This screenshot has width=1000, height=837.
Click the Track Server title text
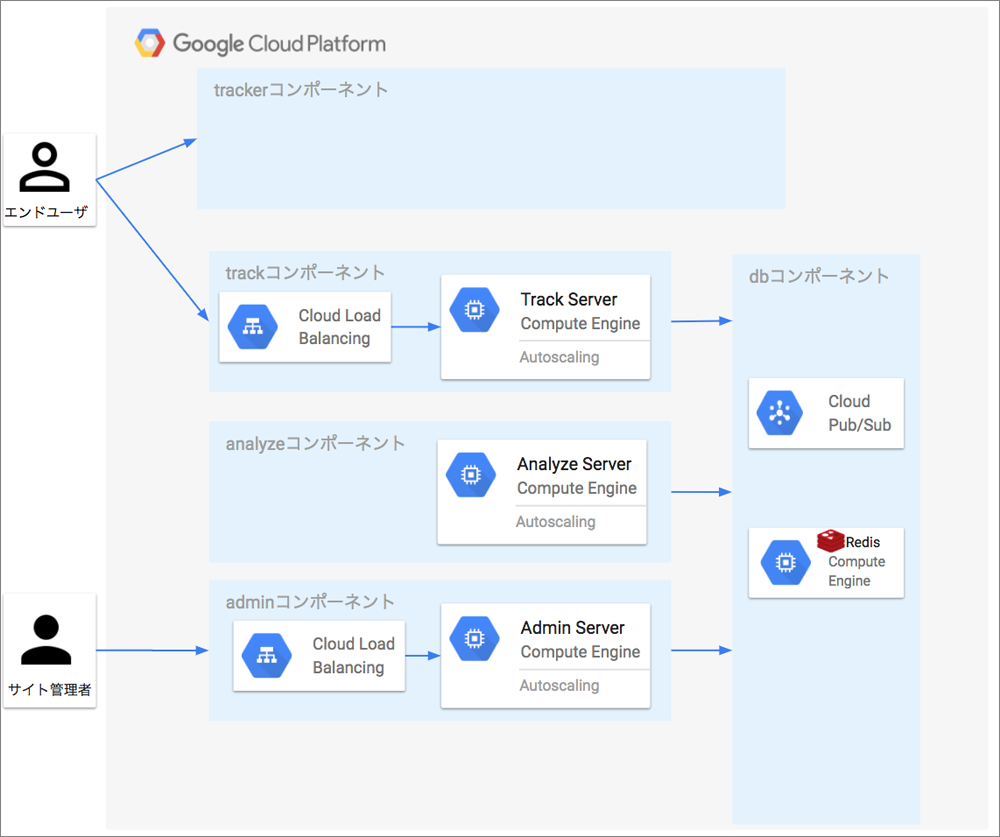(569, 299)
